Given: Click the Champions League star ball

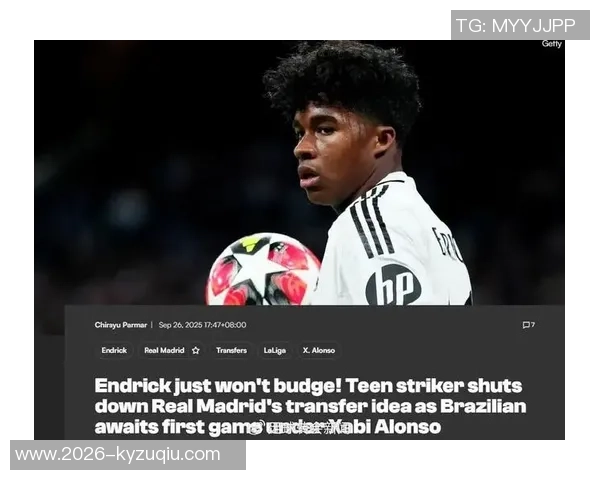Looking at the screenshot, I should pos(263,270).
